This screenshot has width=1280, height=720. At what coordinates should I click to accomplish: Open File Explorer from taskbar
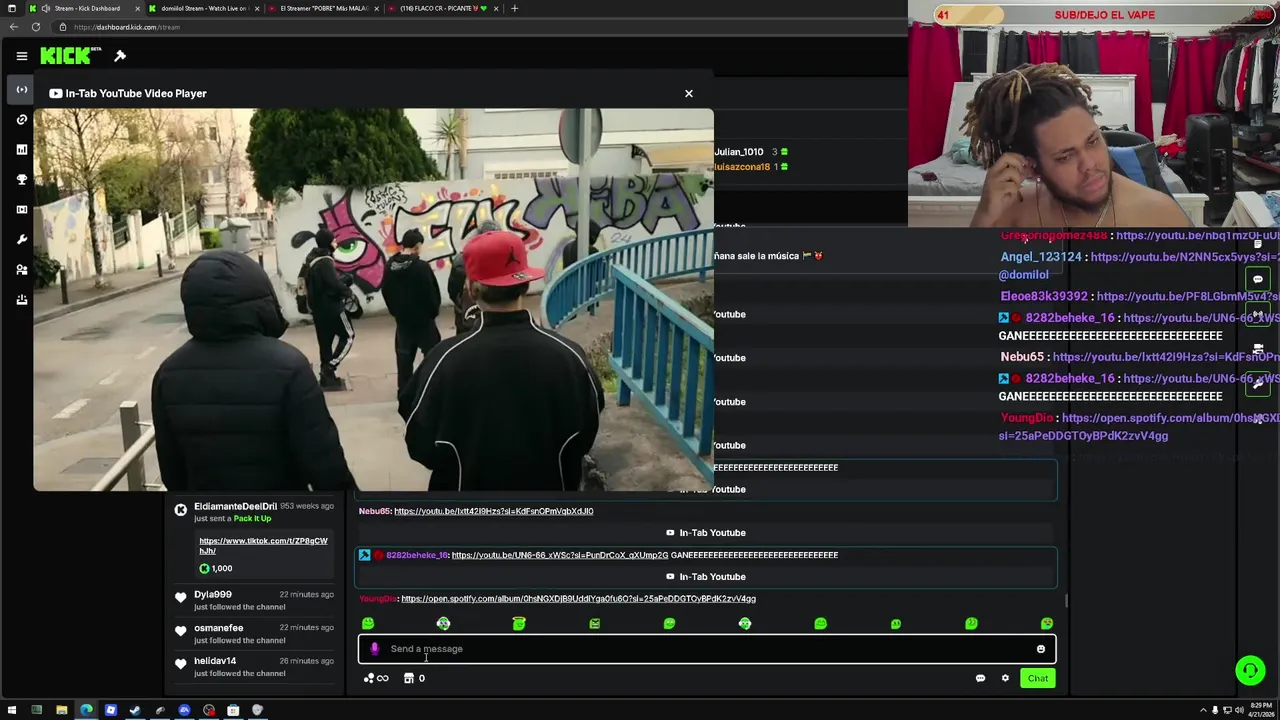pyautogui.click(x=61, y=710)
